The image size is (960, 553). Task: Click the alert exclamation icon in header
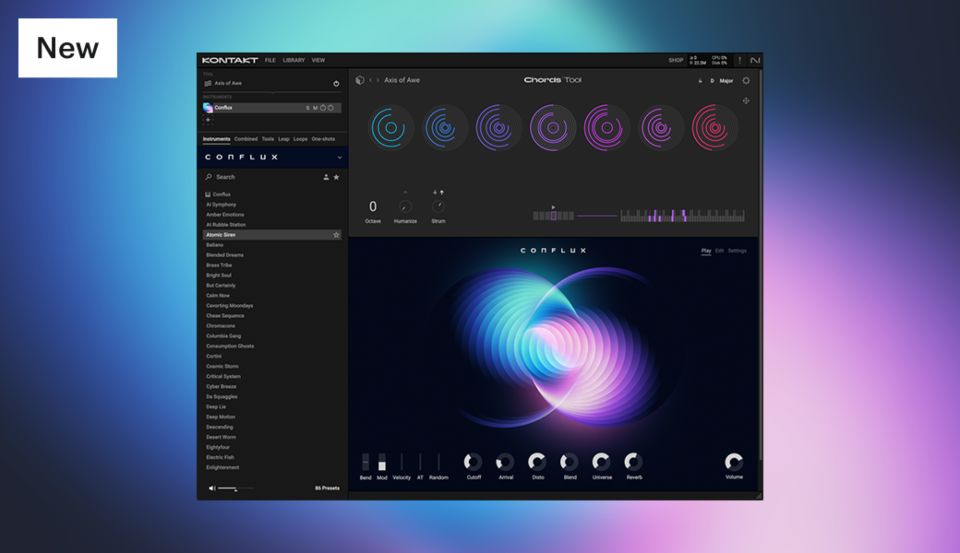[x=740, y=60]
